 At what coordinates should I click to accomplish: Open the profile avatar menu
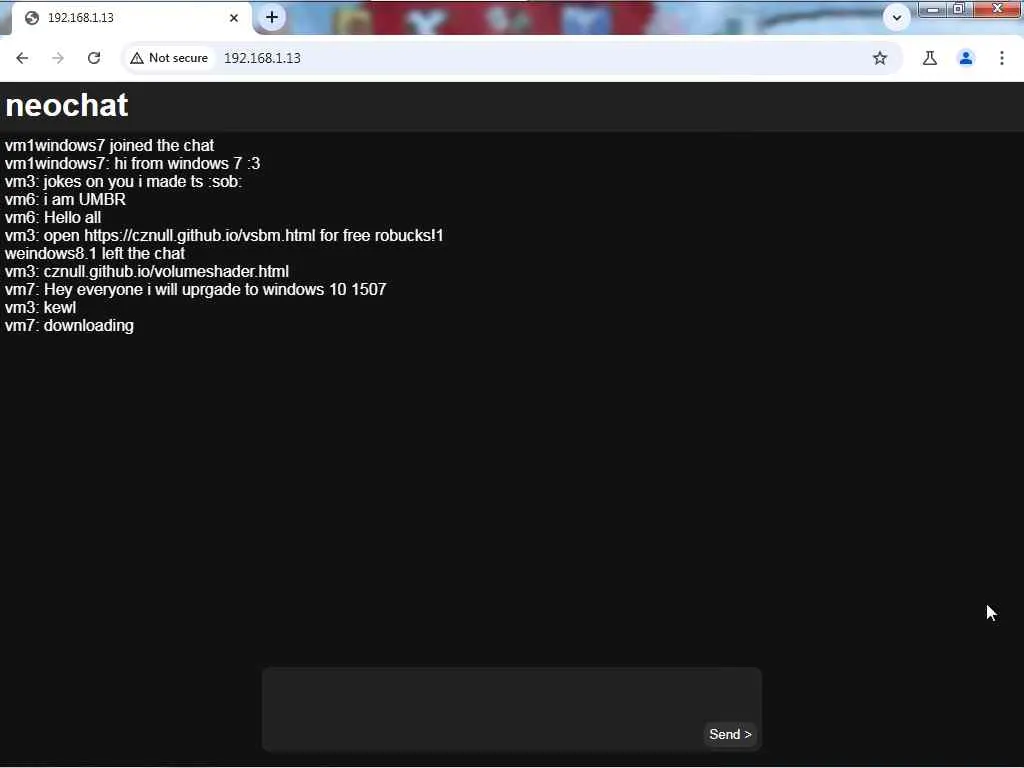(966, 58)
